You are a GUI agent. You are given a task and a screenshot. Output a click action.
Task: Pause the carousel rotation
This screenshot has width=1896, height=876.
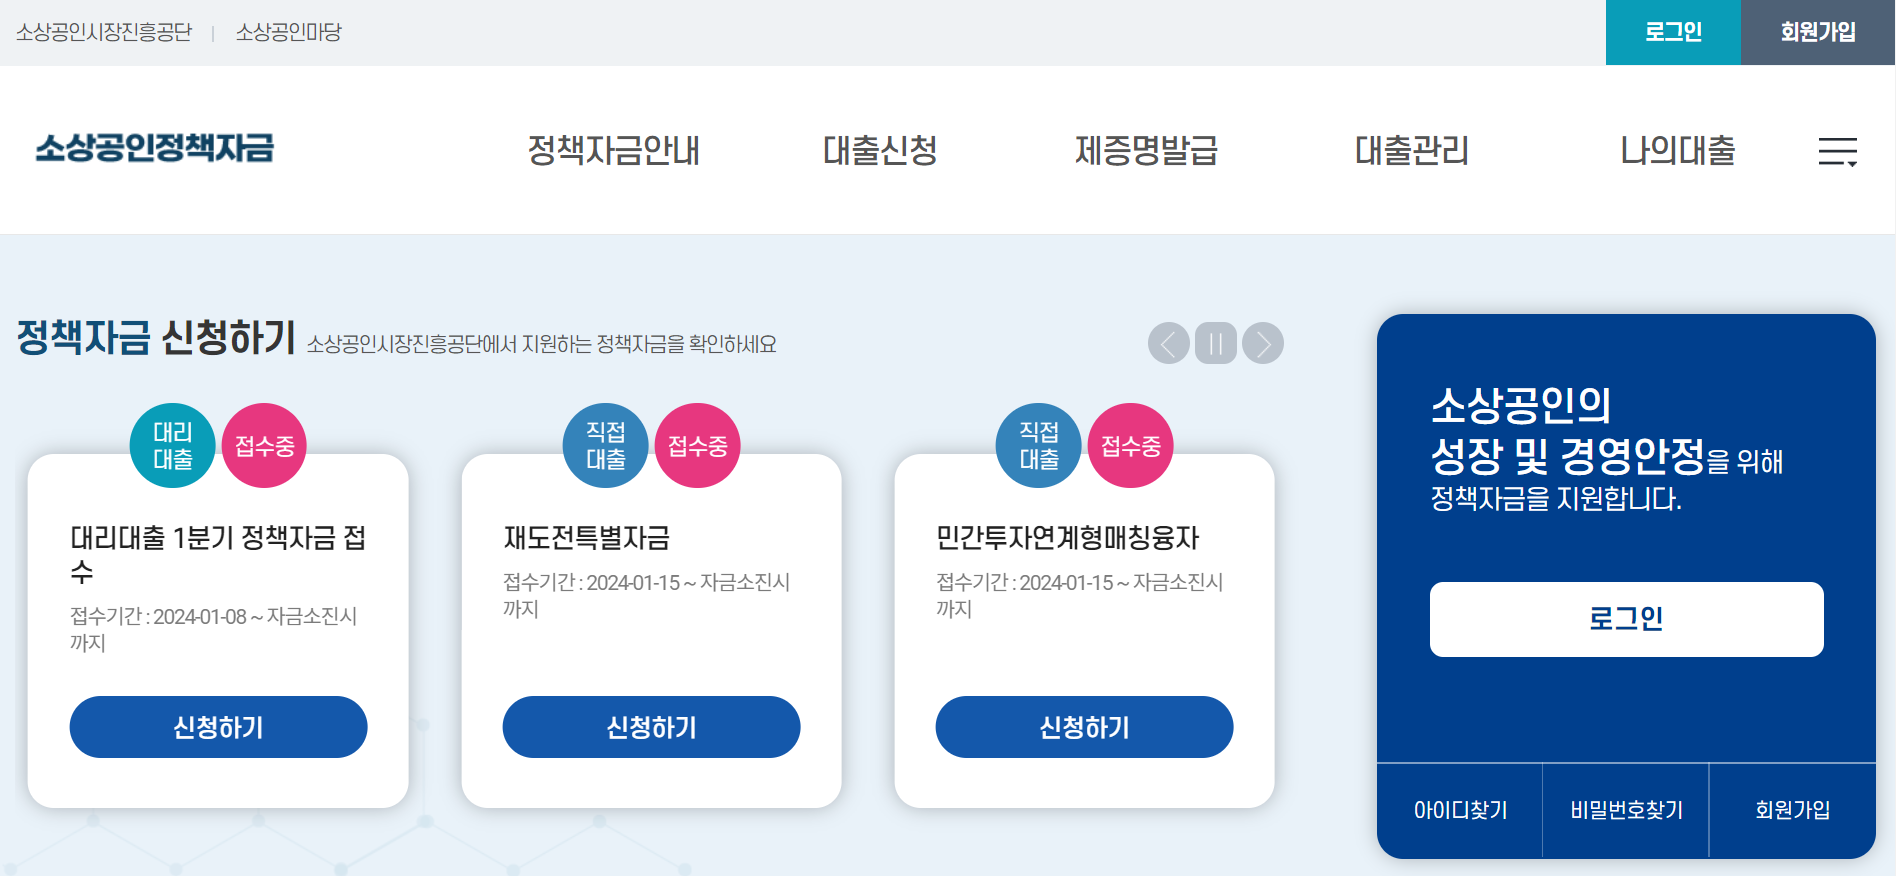click(1215, 343)
